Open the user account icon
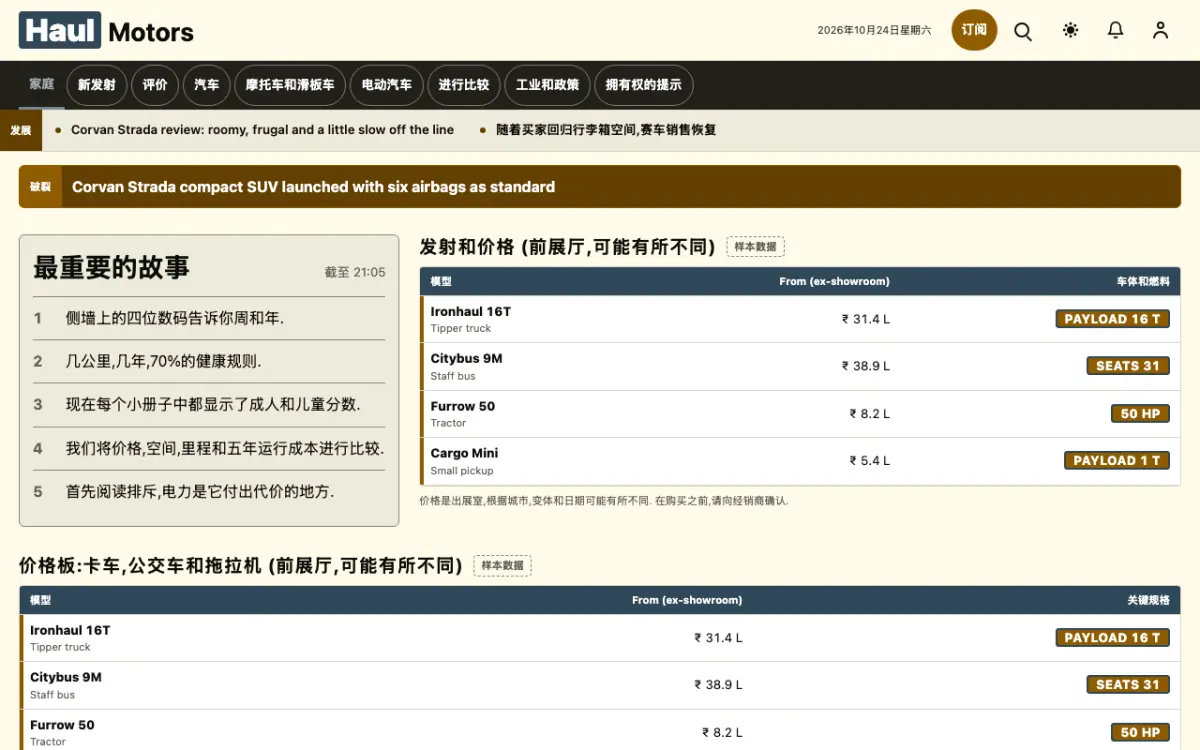Screen dimensions: 1200x750 (x=1160, y=31)
